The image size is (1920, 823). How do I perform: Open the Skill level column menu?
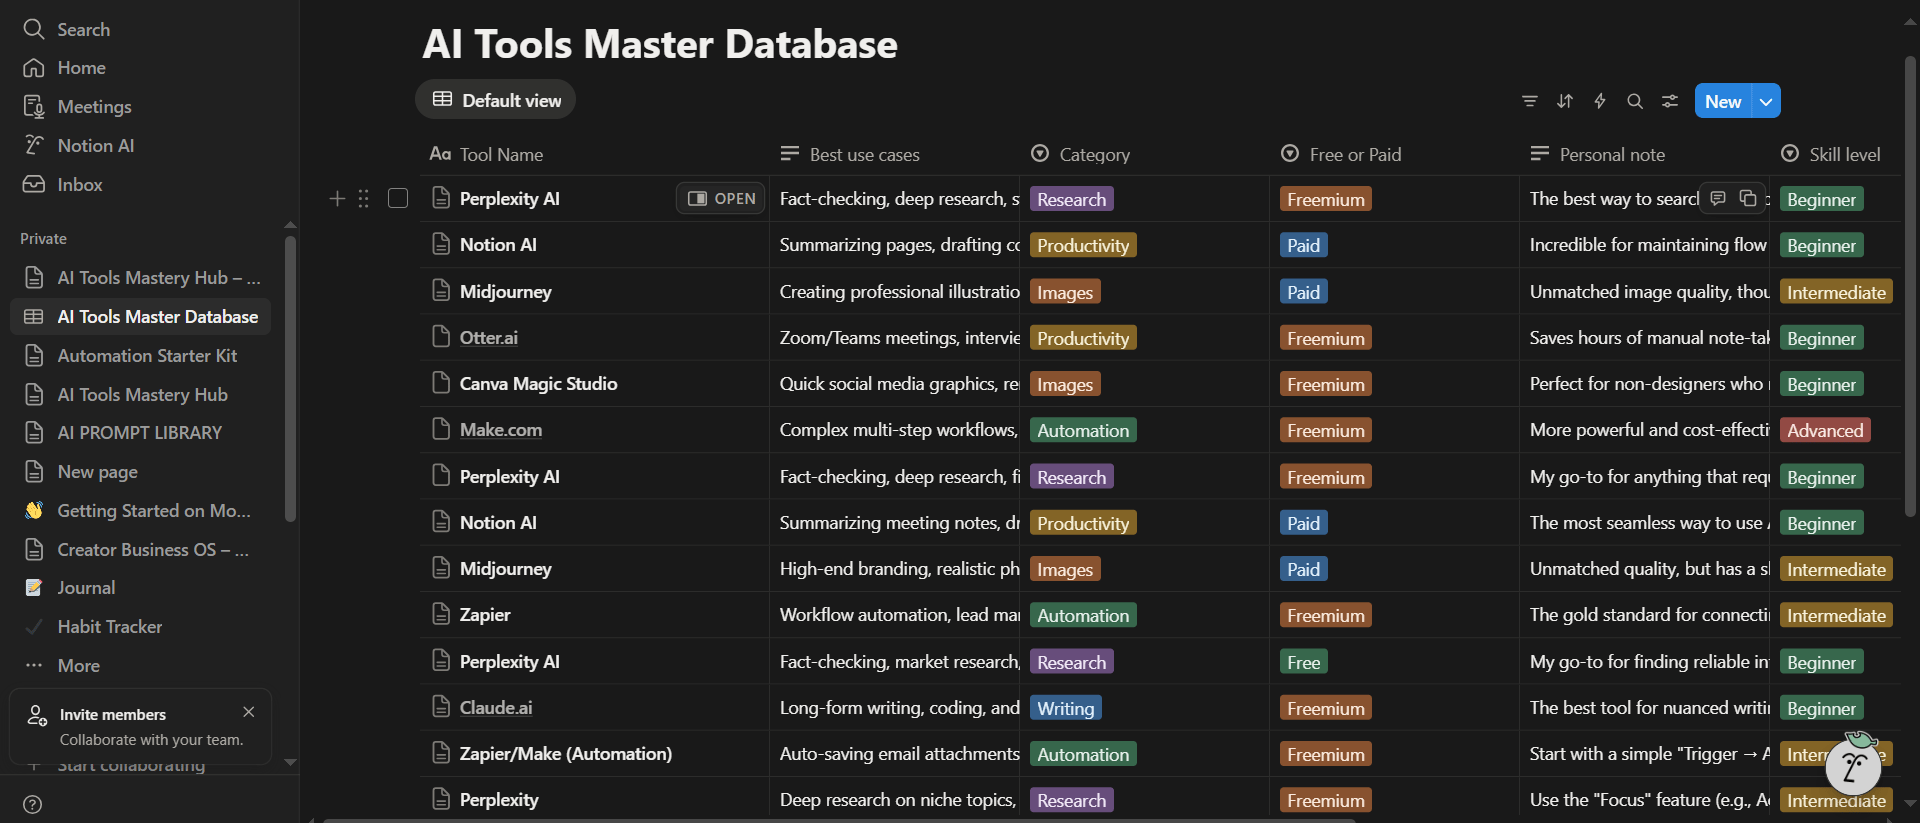click(1835, 154)
